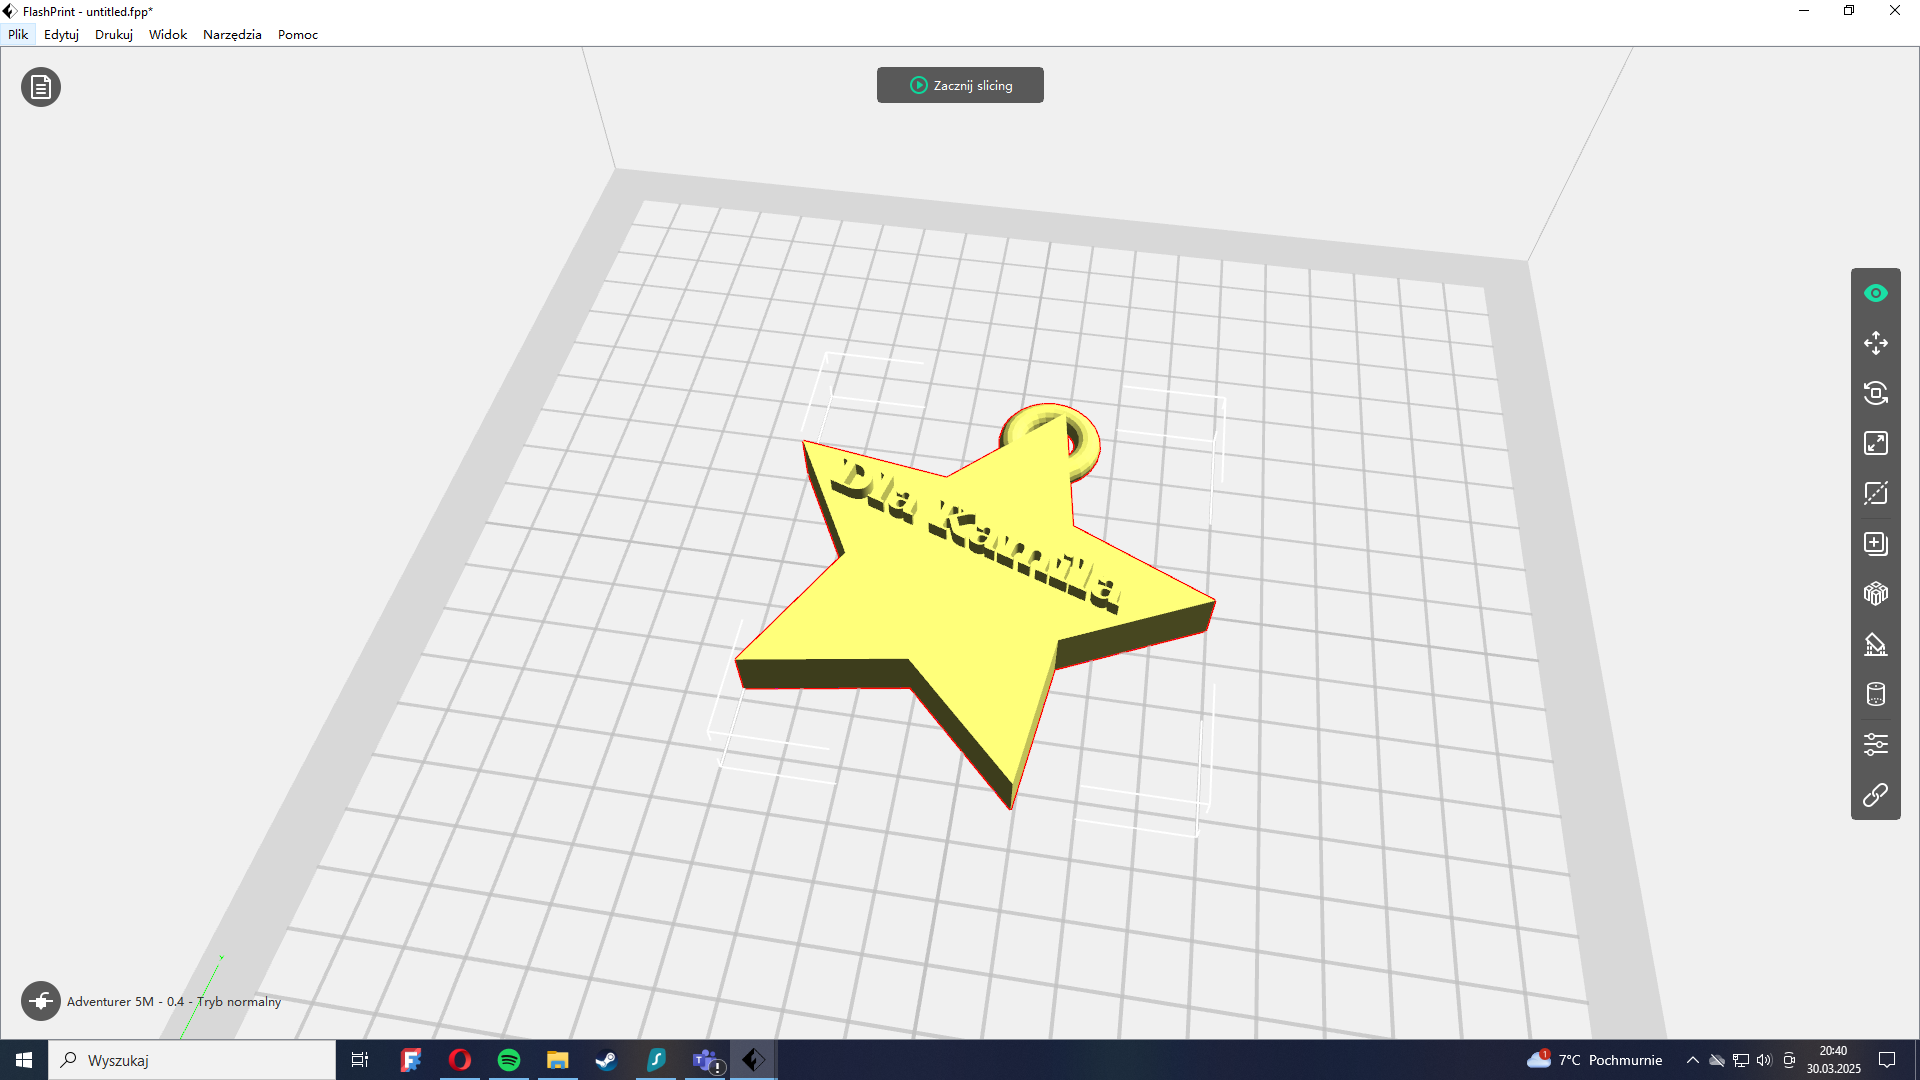This screenshot has height=1080, width=1920.
Task: Click the FlashPrint taskbar icon
Action: (754, 1060)
